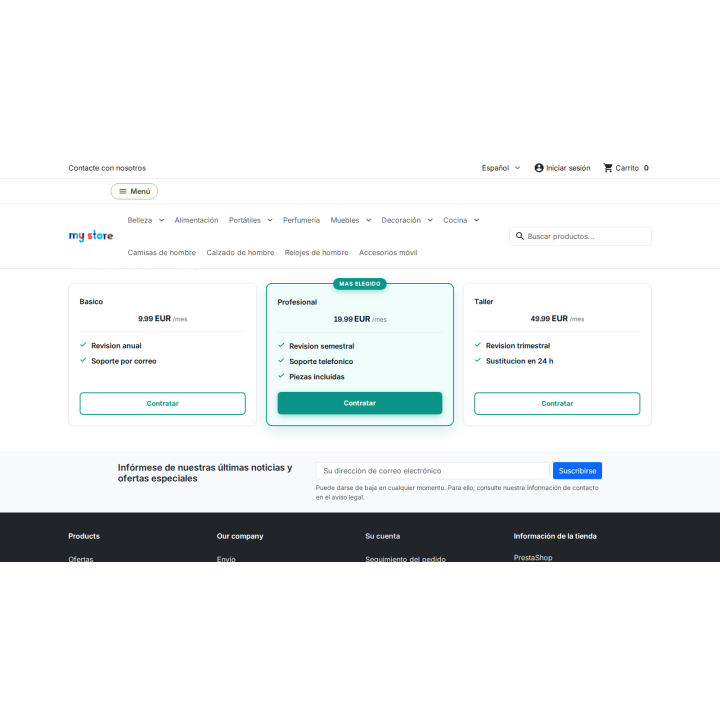Viewport: 720px width, 720px height.
Task: Click the Products footer heading
Action: click(84, 536)
